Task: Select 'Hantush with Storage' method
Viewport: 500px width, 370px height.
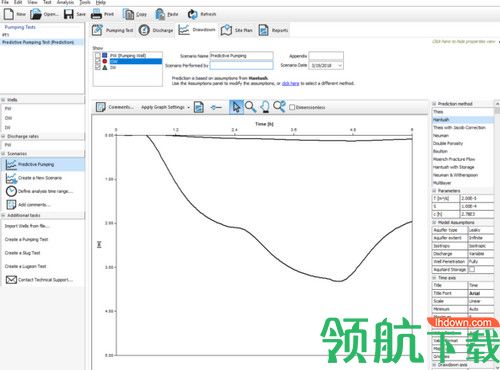Action: (463, 167)
